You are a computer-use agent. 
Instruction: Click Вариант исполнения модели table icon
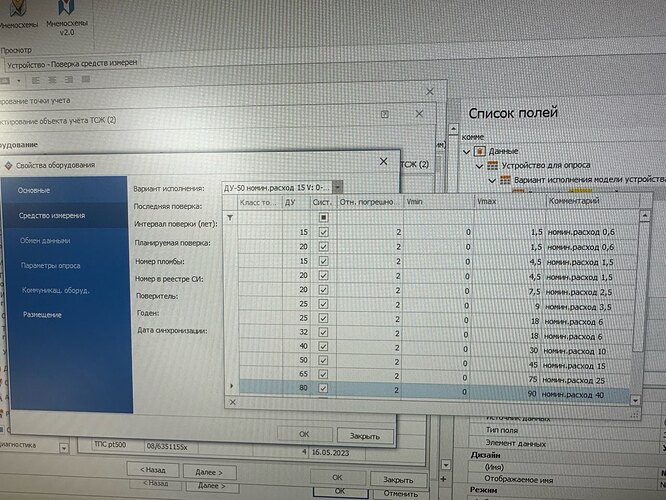click(x=505, y=180)
